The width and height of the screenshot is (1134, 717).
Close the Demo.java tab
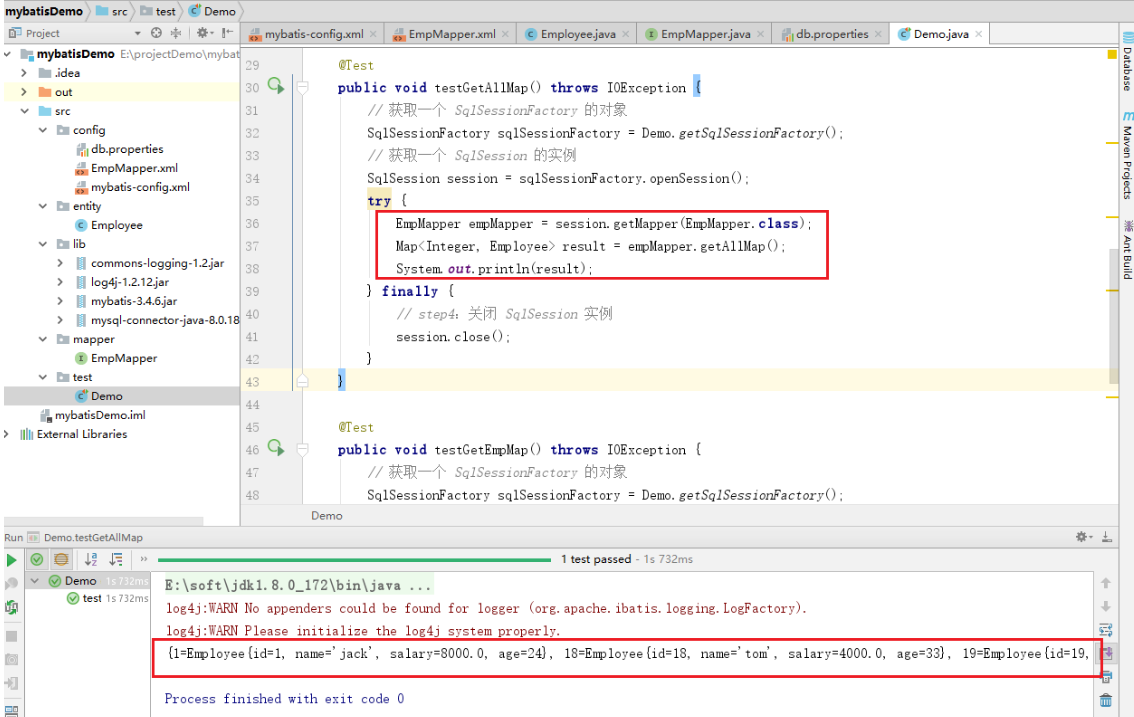point(979,34)
